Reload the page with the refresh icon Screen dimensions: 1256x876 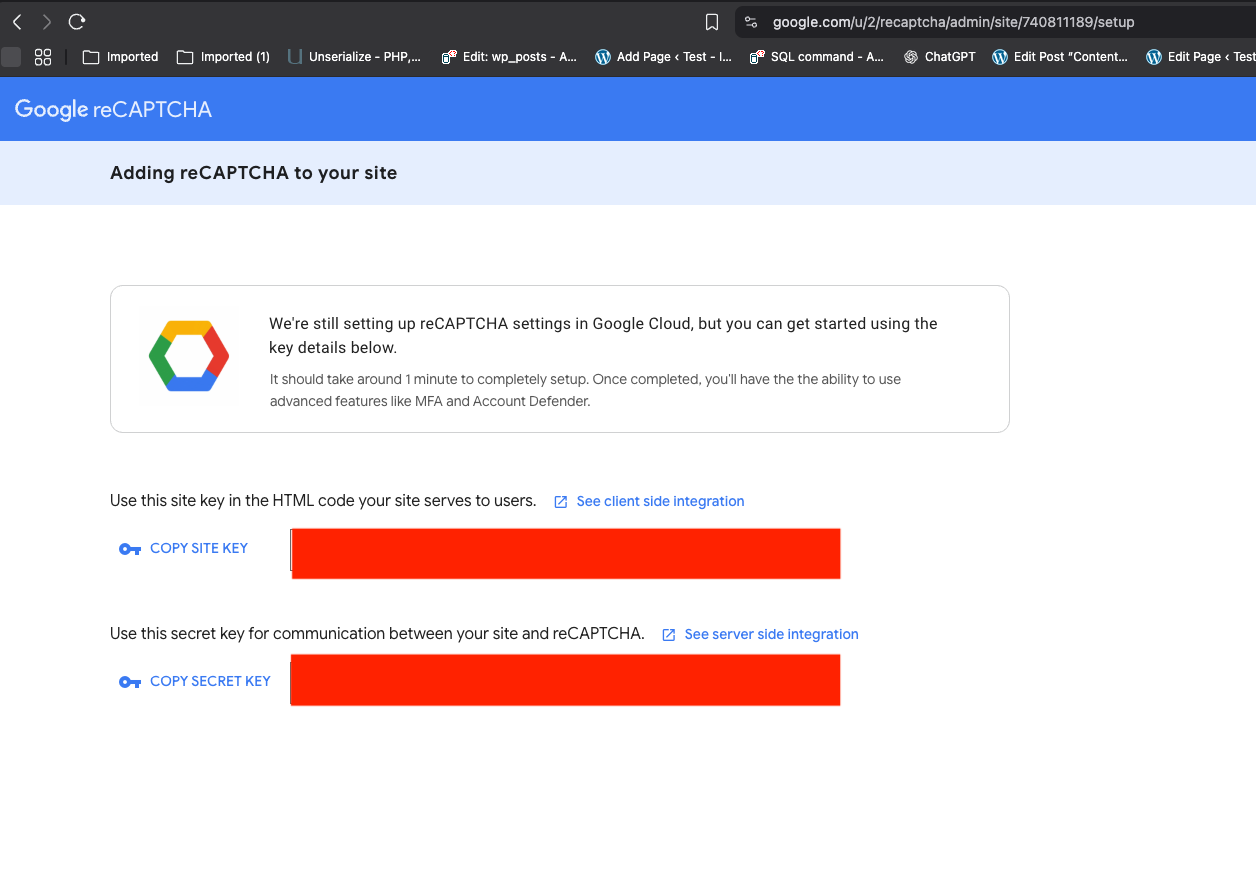(77, 22)
